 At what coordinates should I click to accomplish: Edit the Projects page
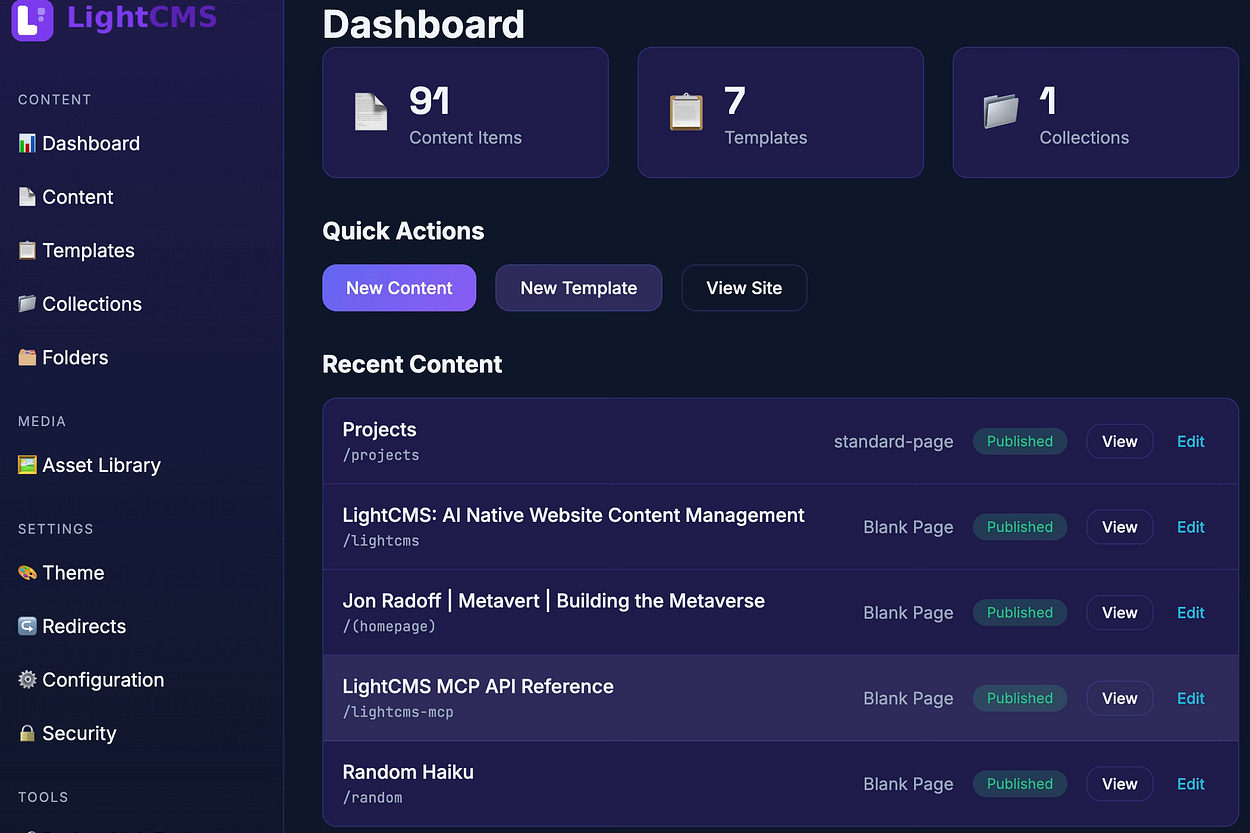(x=1191, y=441)
